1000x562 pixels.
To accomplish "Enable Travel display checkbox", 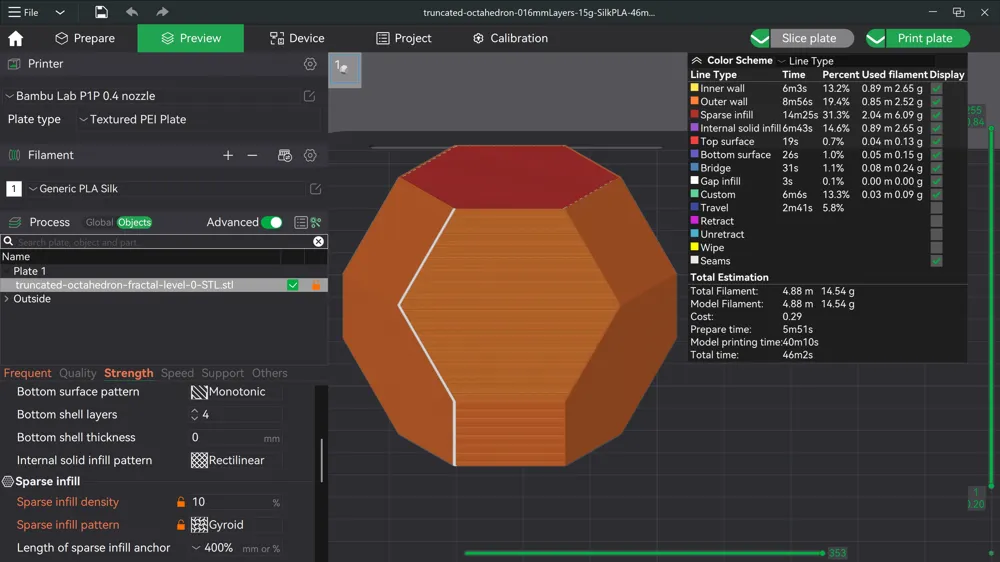I will 936,208.
